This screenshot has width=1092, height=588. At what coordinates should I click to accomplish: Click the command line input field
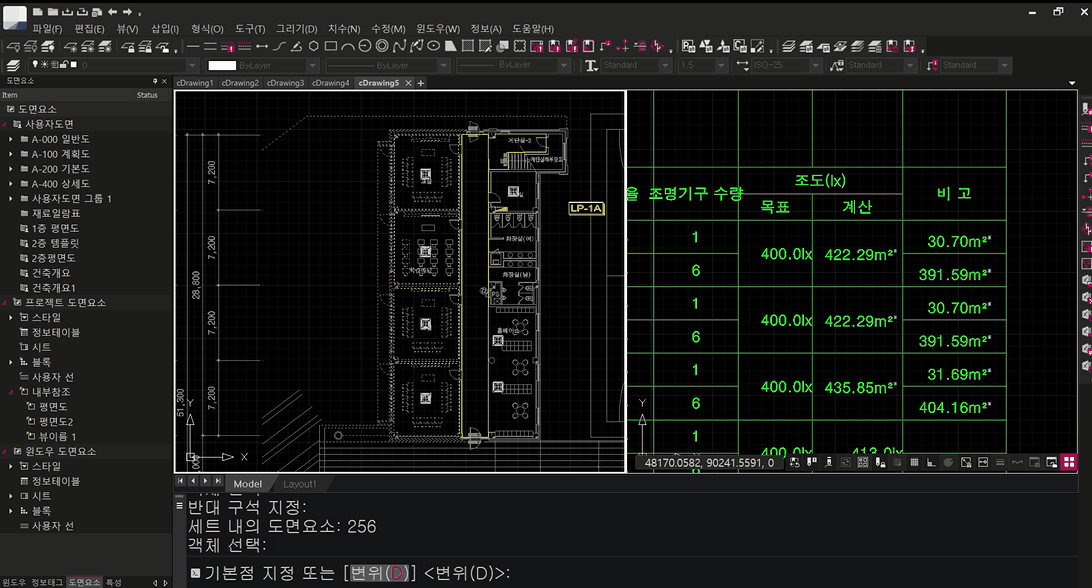[632, 573]
